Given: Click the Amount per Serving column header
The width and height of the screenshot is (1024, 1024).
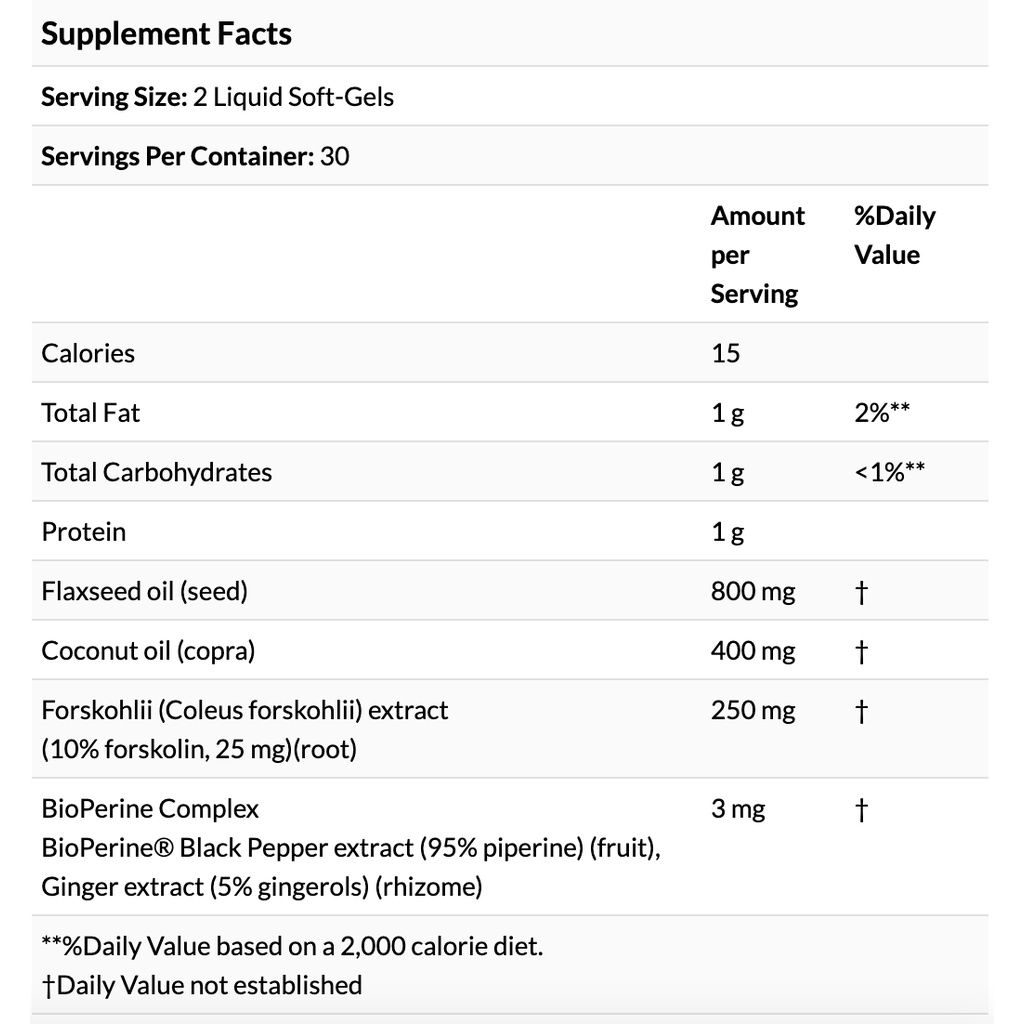Looking at the screenshot, I should click(x=758, y=255).
